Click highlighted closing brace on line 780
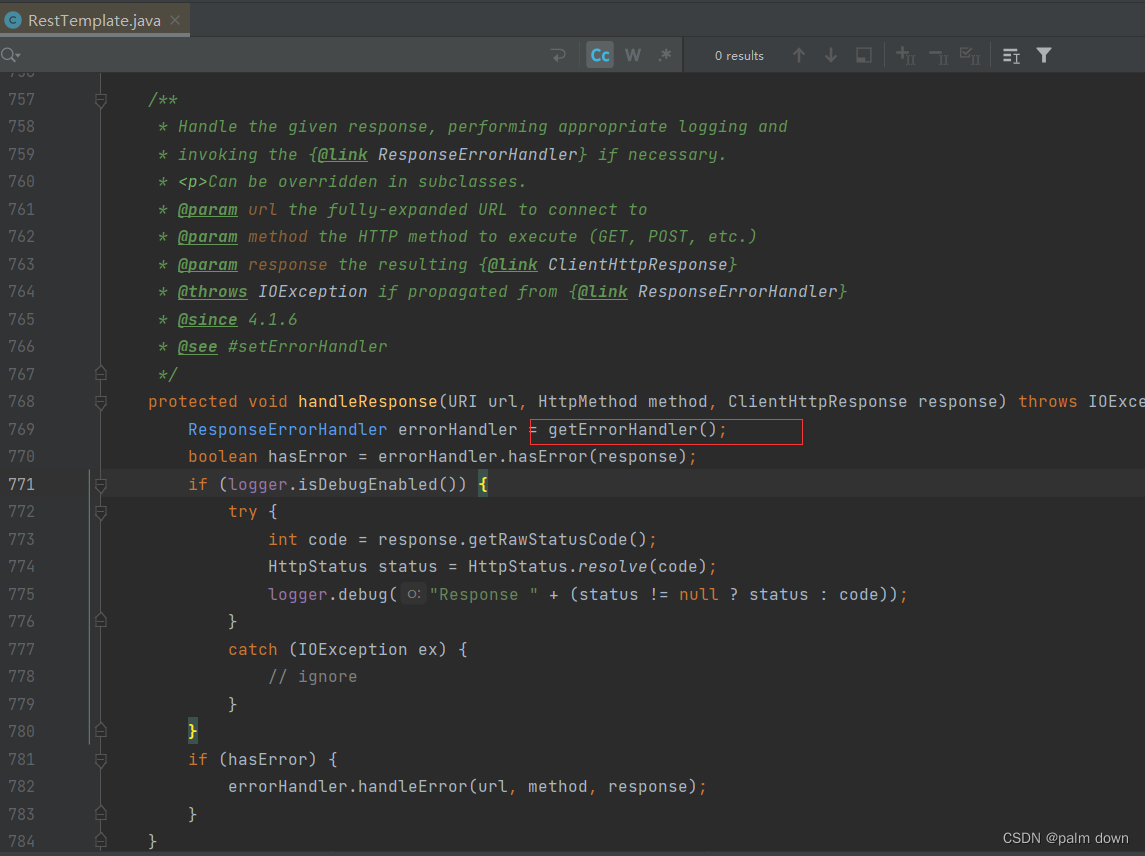This screenshot has height=856, width=1145. pyautogui.click(x=193, y=731)
